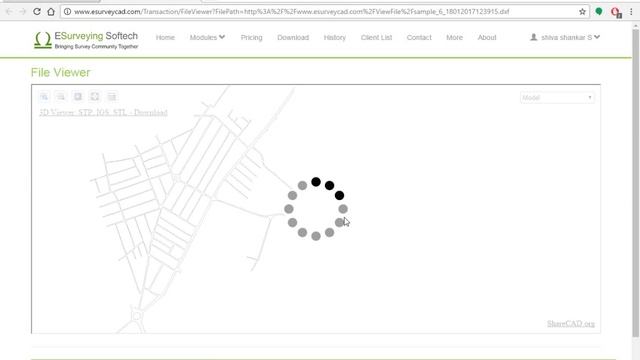Open the Home menu item
The image size is (640, 360).
(165, 37)
